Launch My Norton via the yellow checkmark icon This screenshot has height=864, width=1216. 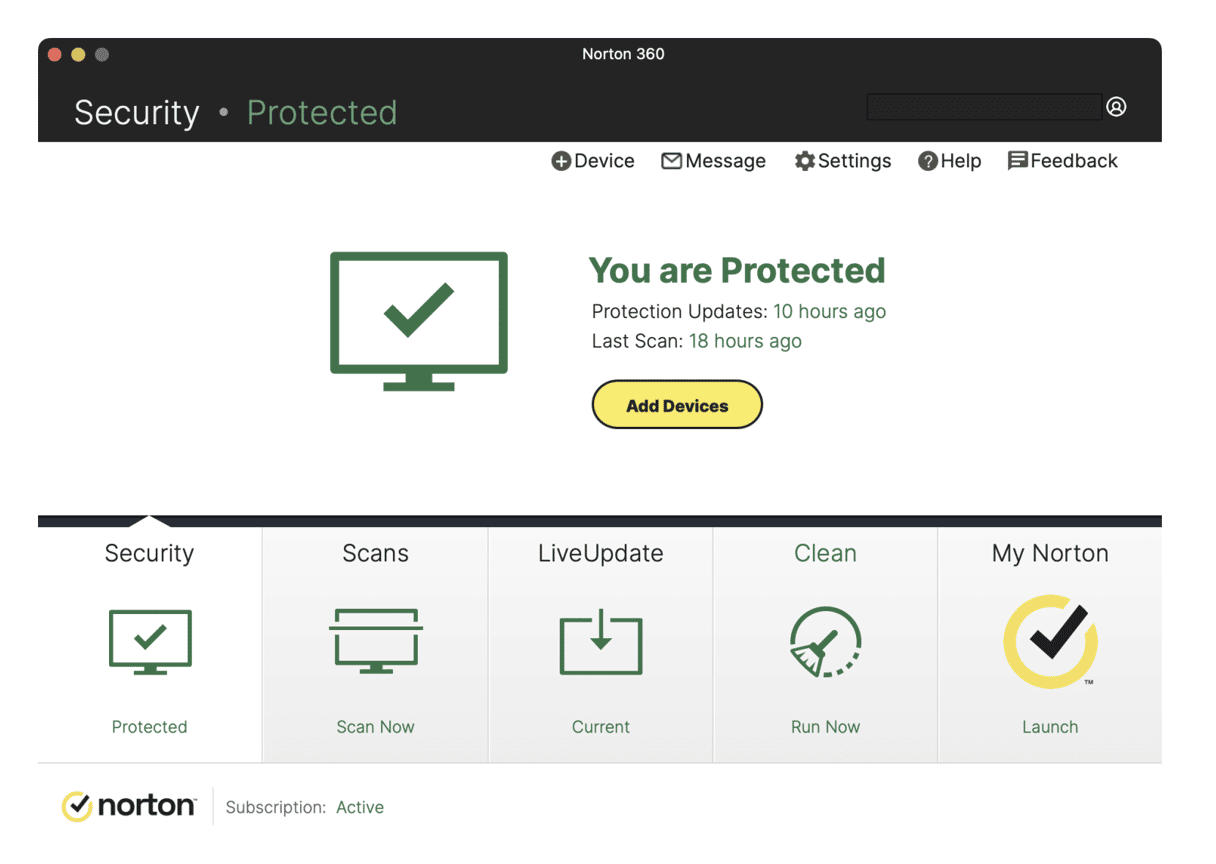(x=1049, y=641)
